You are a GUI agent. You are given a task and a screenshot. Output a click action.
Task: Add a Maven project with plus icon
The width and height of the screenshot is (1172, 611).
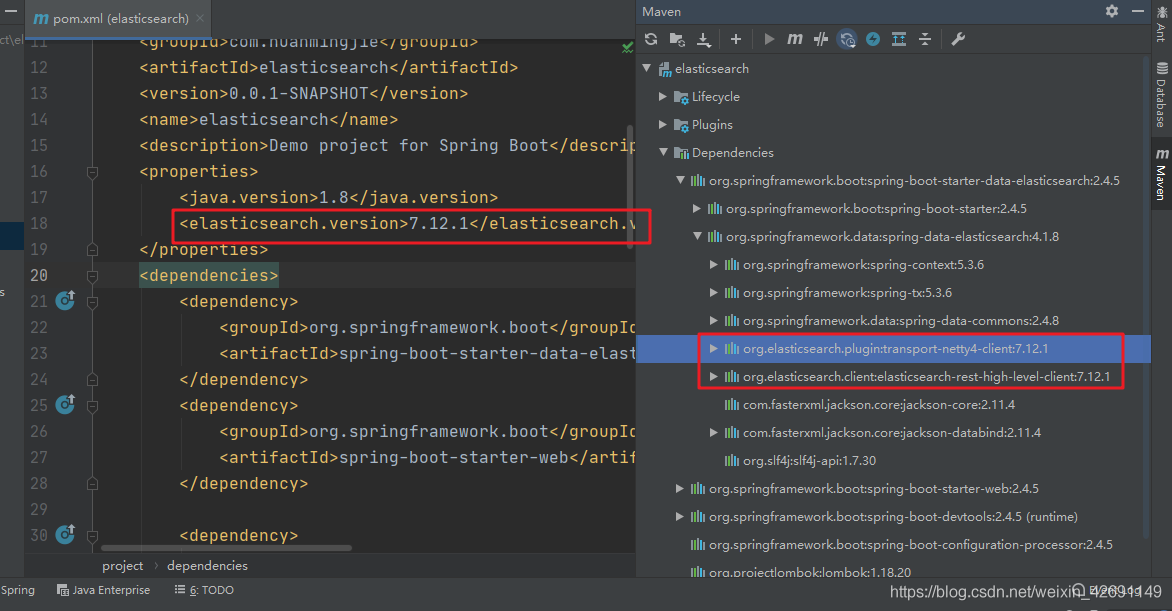coord(736,39)
